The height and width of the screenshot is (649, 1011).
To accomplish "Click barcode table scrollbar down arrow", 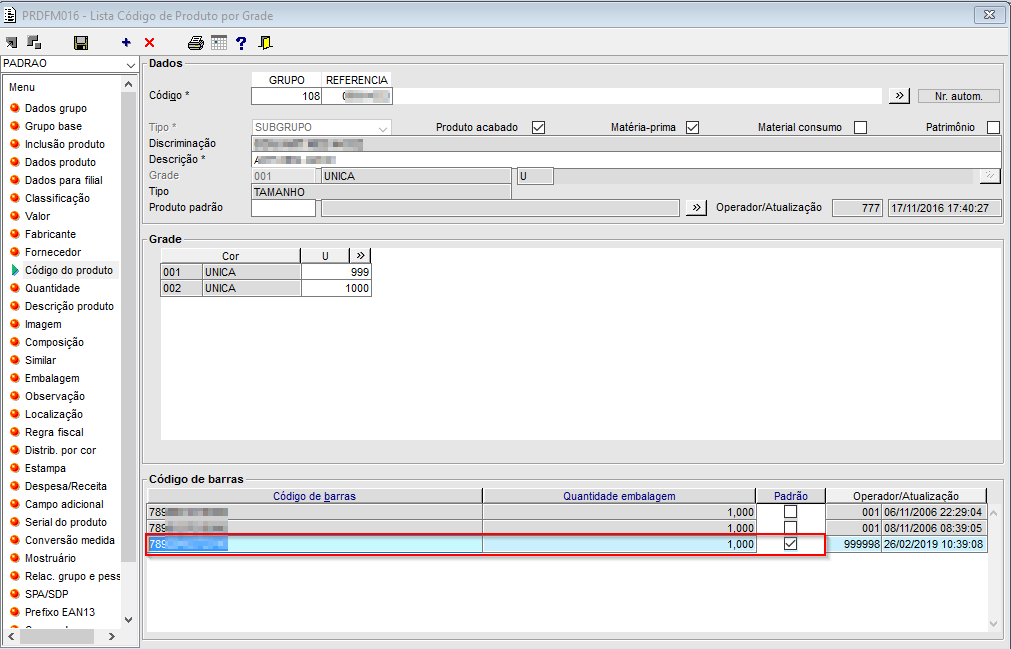I will [x=994, y=624].
